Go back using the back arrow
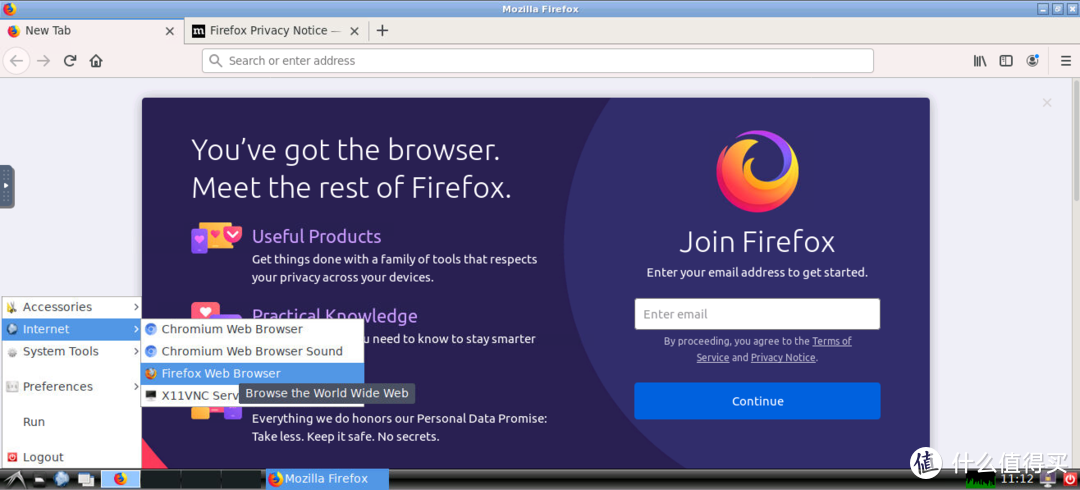Image resolution: width=1080 pixels, height=490 pixels. [x=16, y=61]
